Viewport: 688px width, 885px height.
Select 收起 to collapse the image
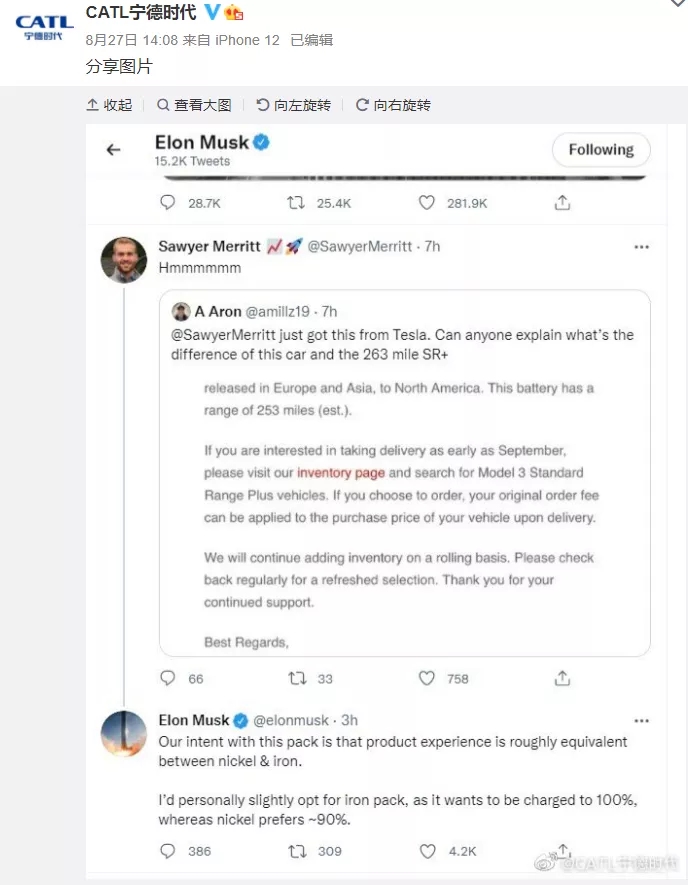(109, 105)
